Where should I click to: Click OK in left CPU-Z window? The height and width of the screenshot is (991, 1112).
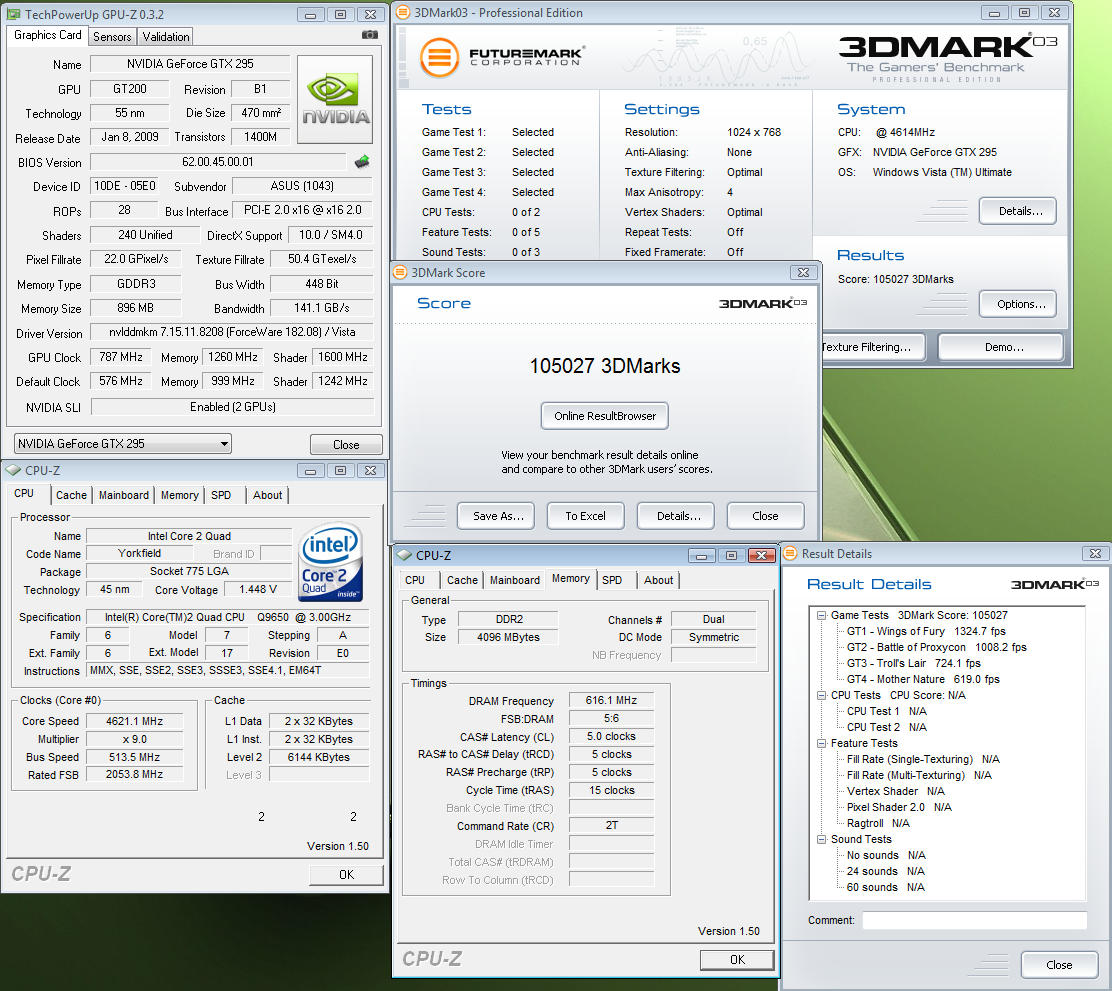pos(346,875)
